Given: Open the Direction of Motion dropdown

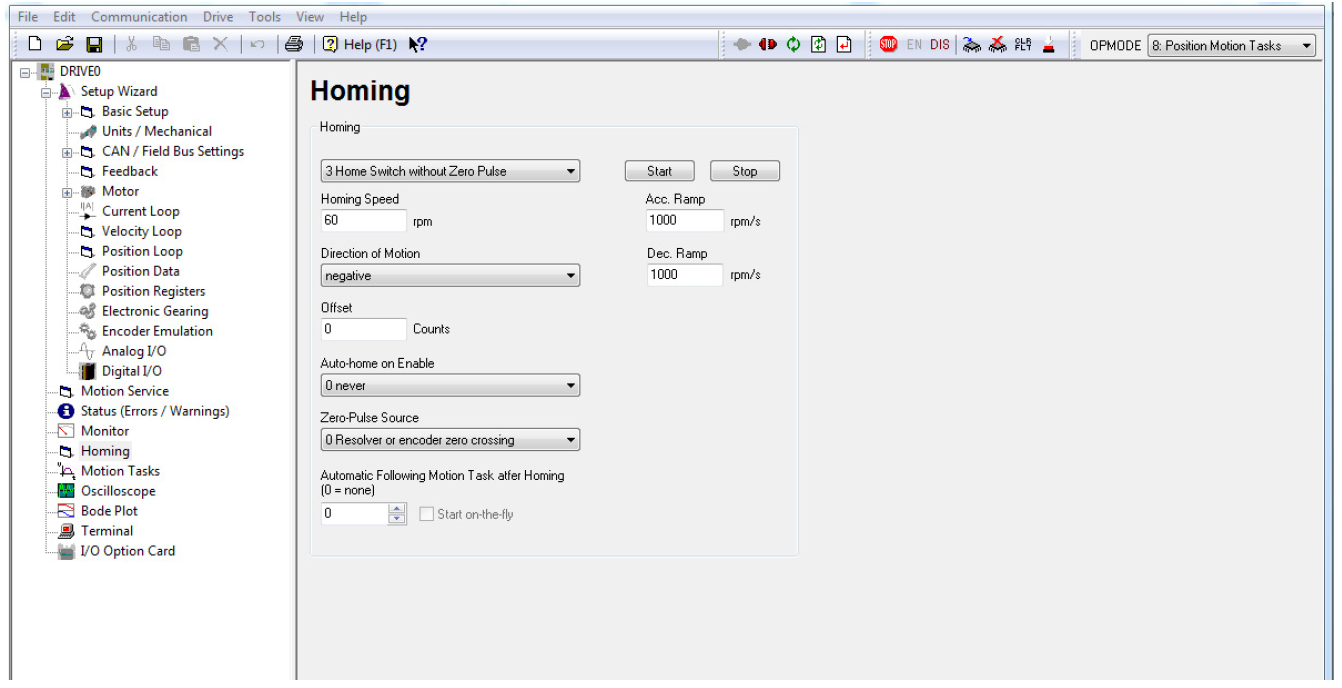Looking at the screenshot, I should [450, 275].
